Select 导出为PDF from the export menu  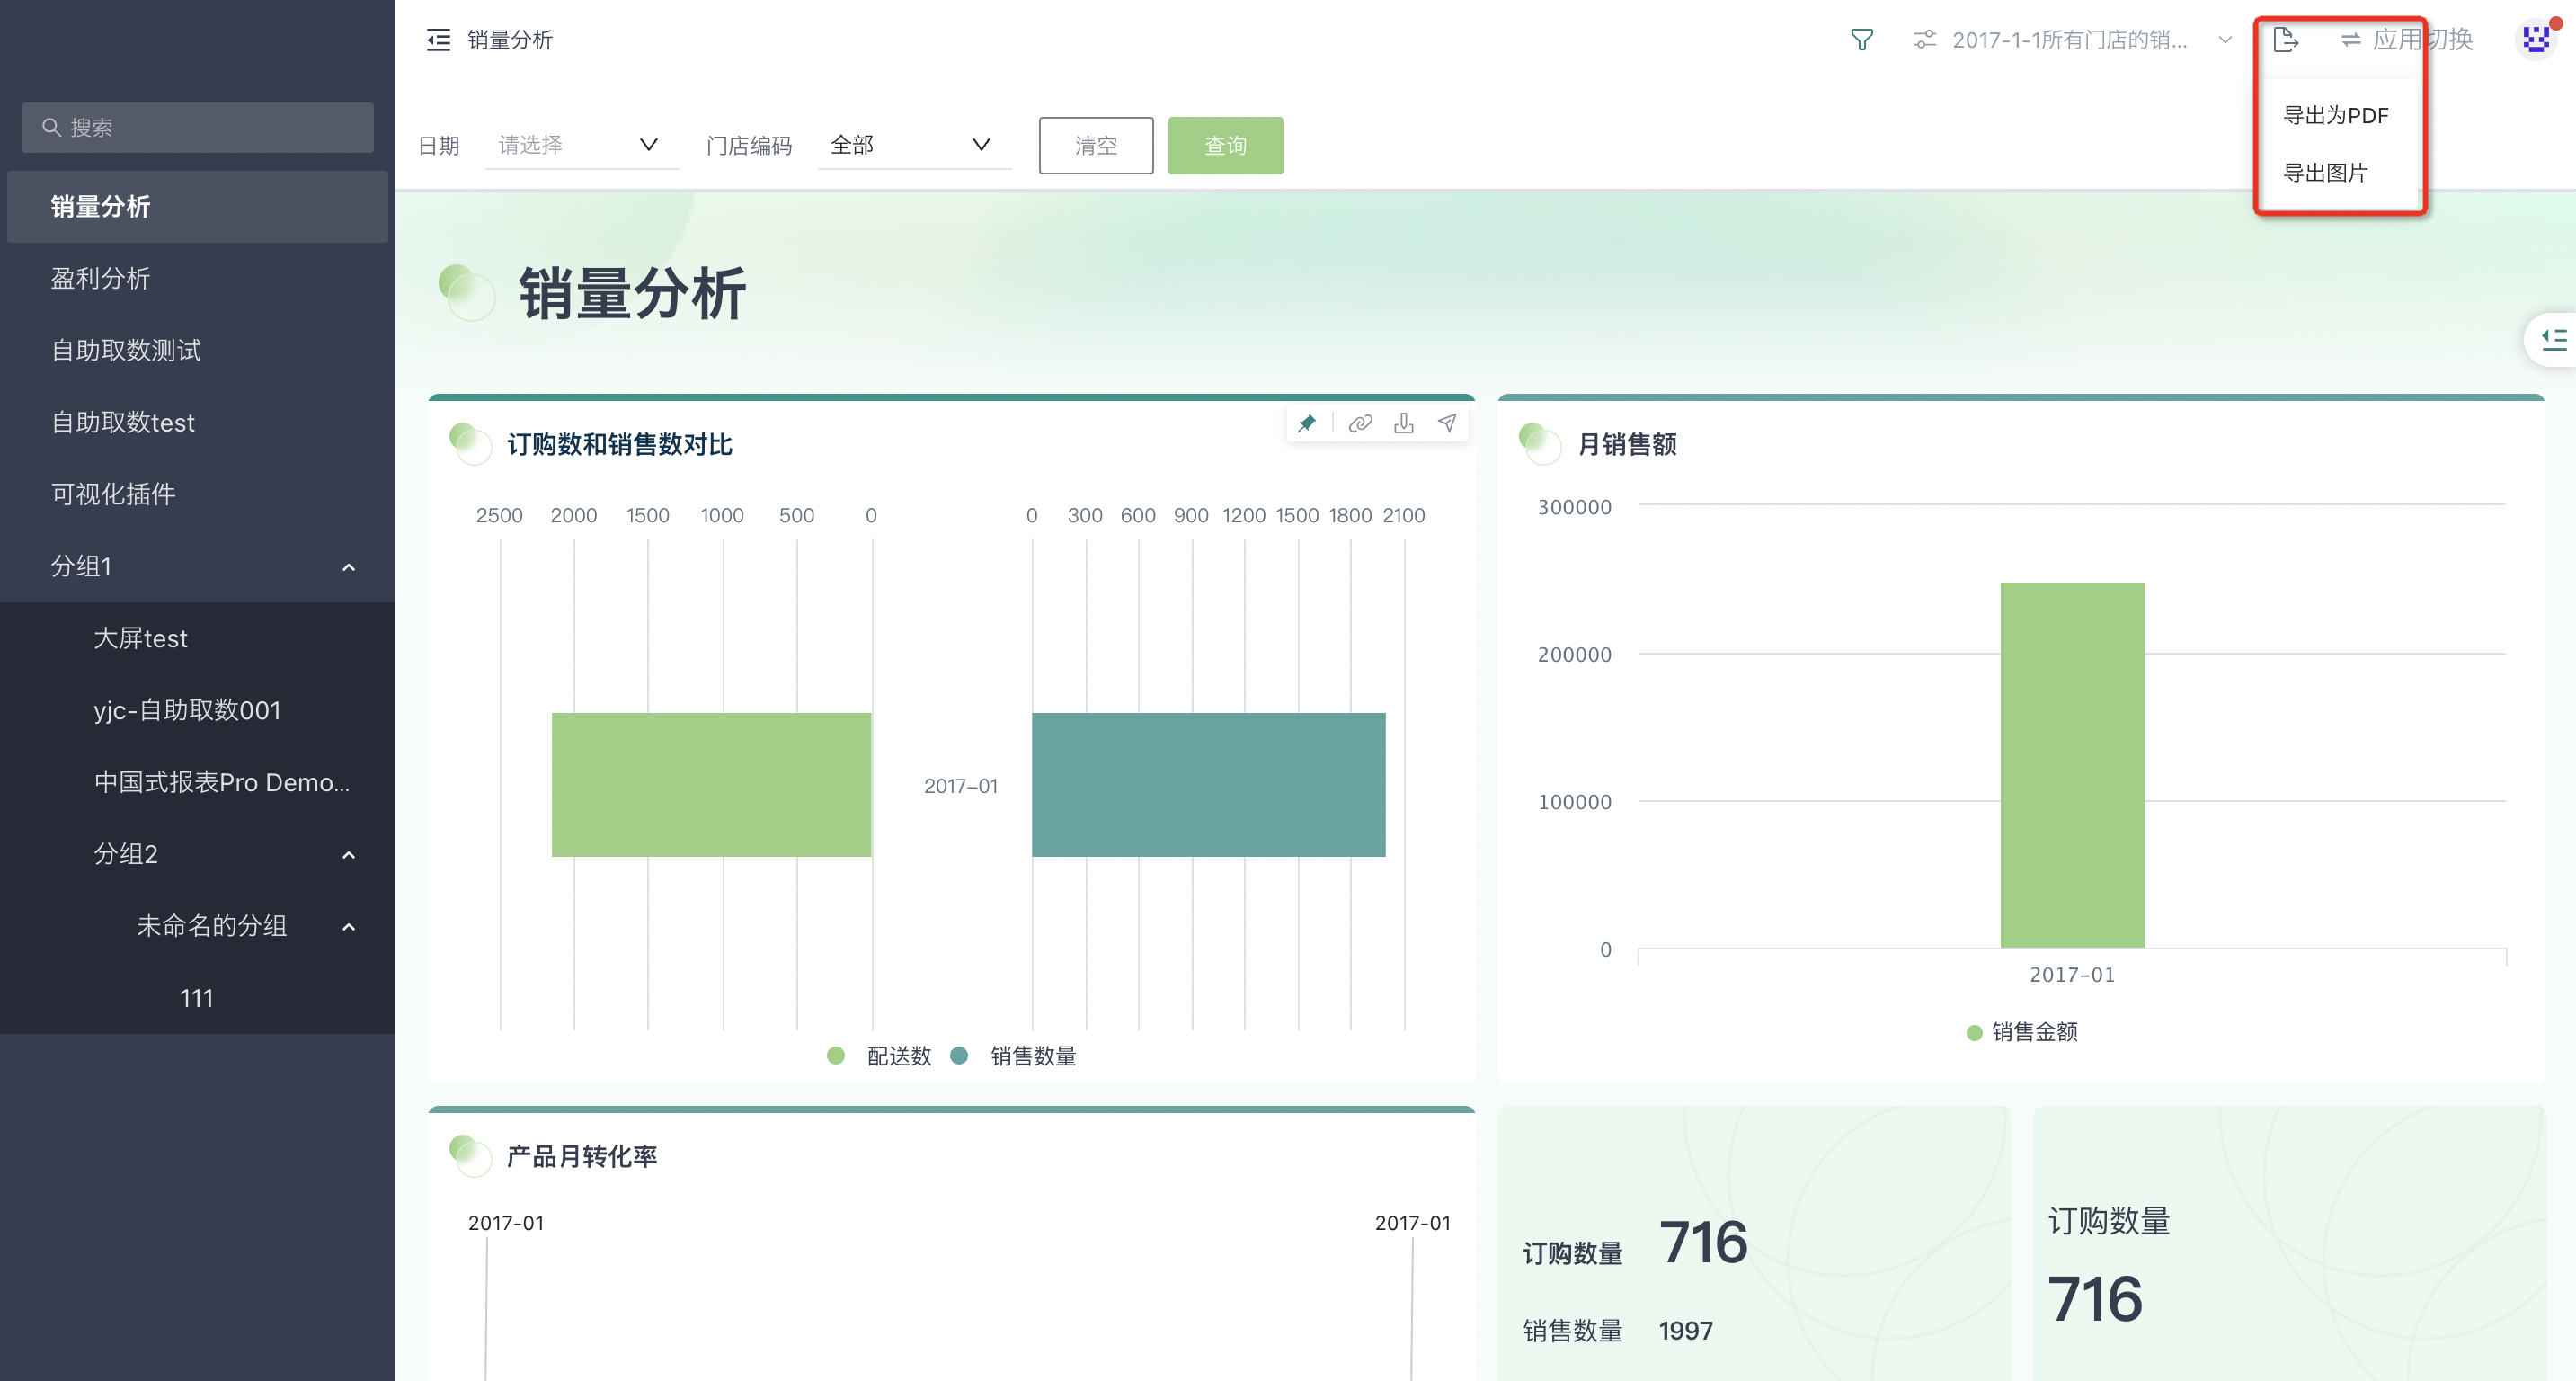point(2335,115)
